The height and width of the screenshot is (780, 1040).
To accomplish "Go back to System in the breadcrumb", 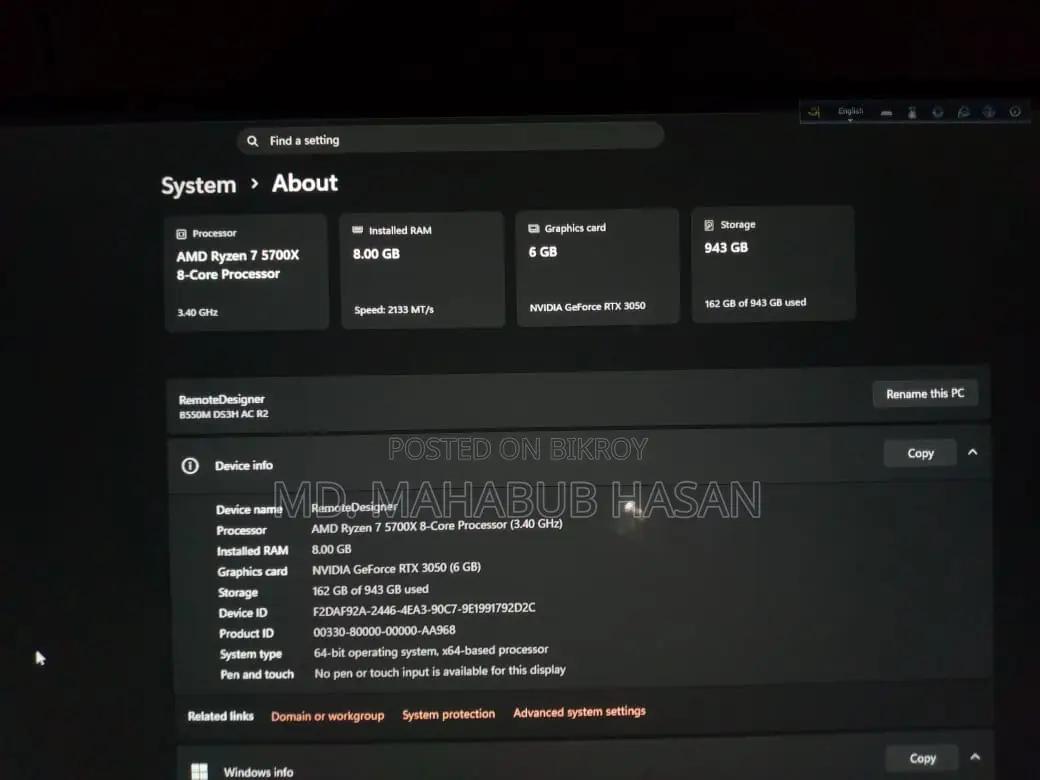I will 198,185.
